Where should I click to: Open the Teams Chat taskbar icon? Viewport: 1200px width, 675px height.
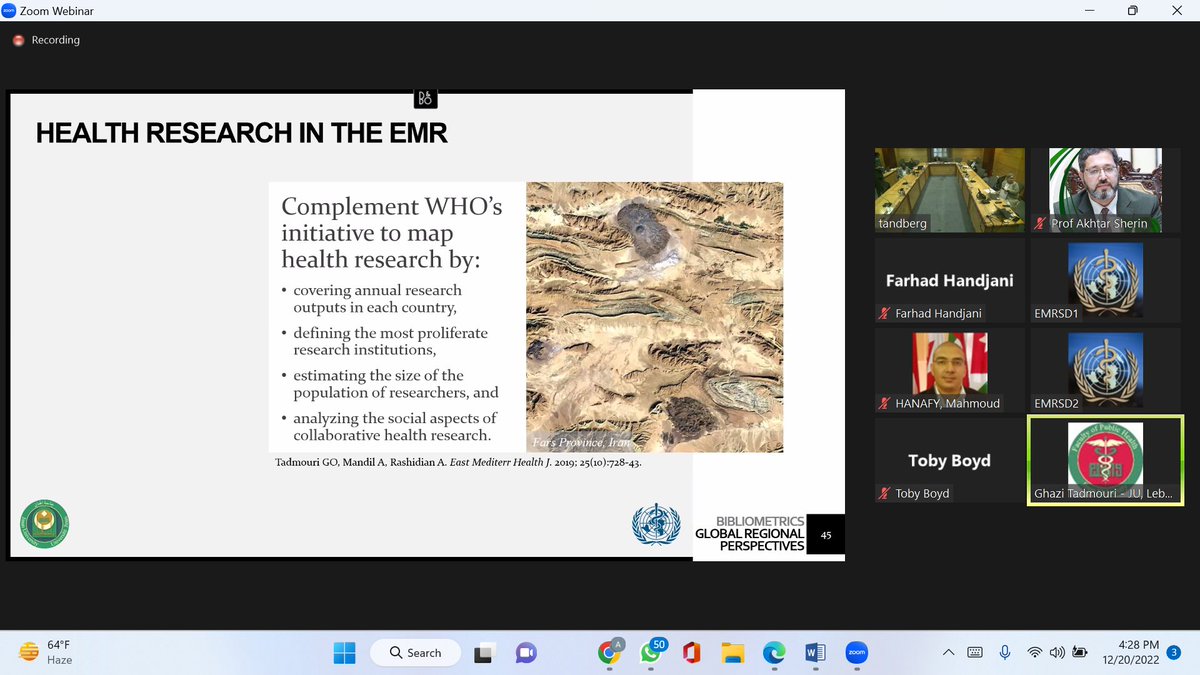click(x=526, y=653)
